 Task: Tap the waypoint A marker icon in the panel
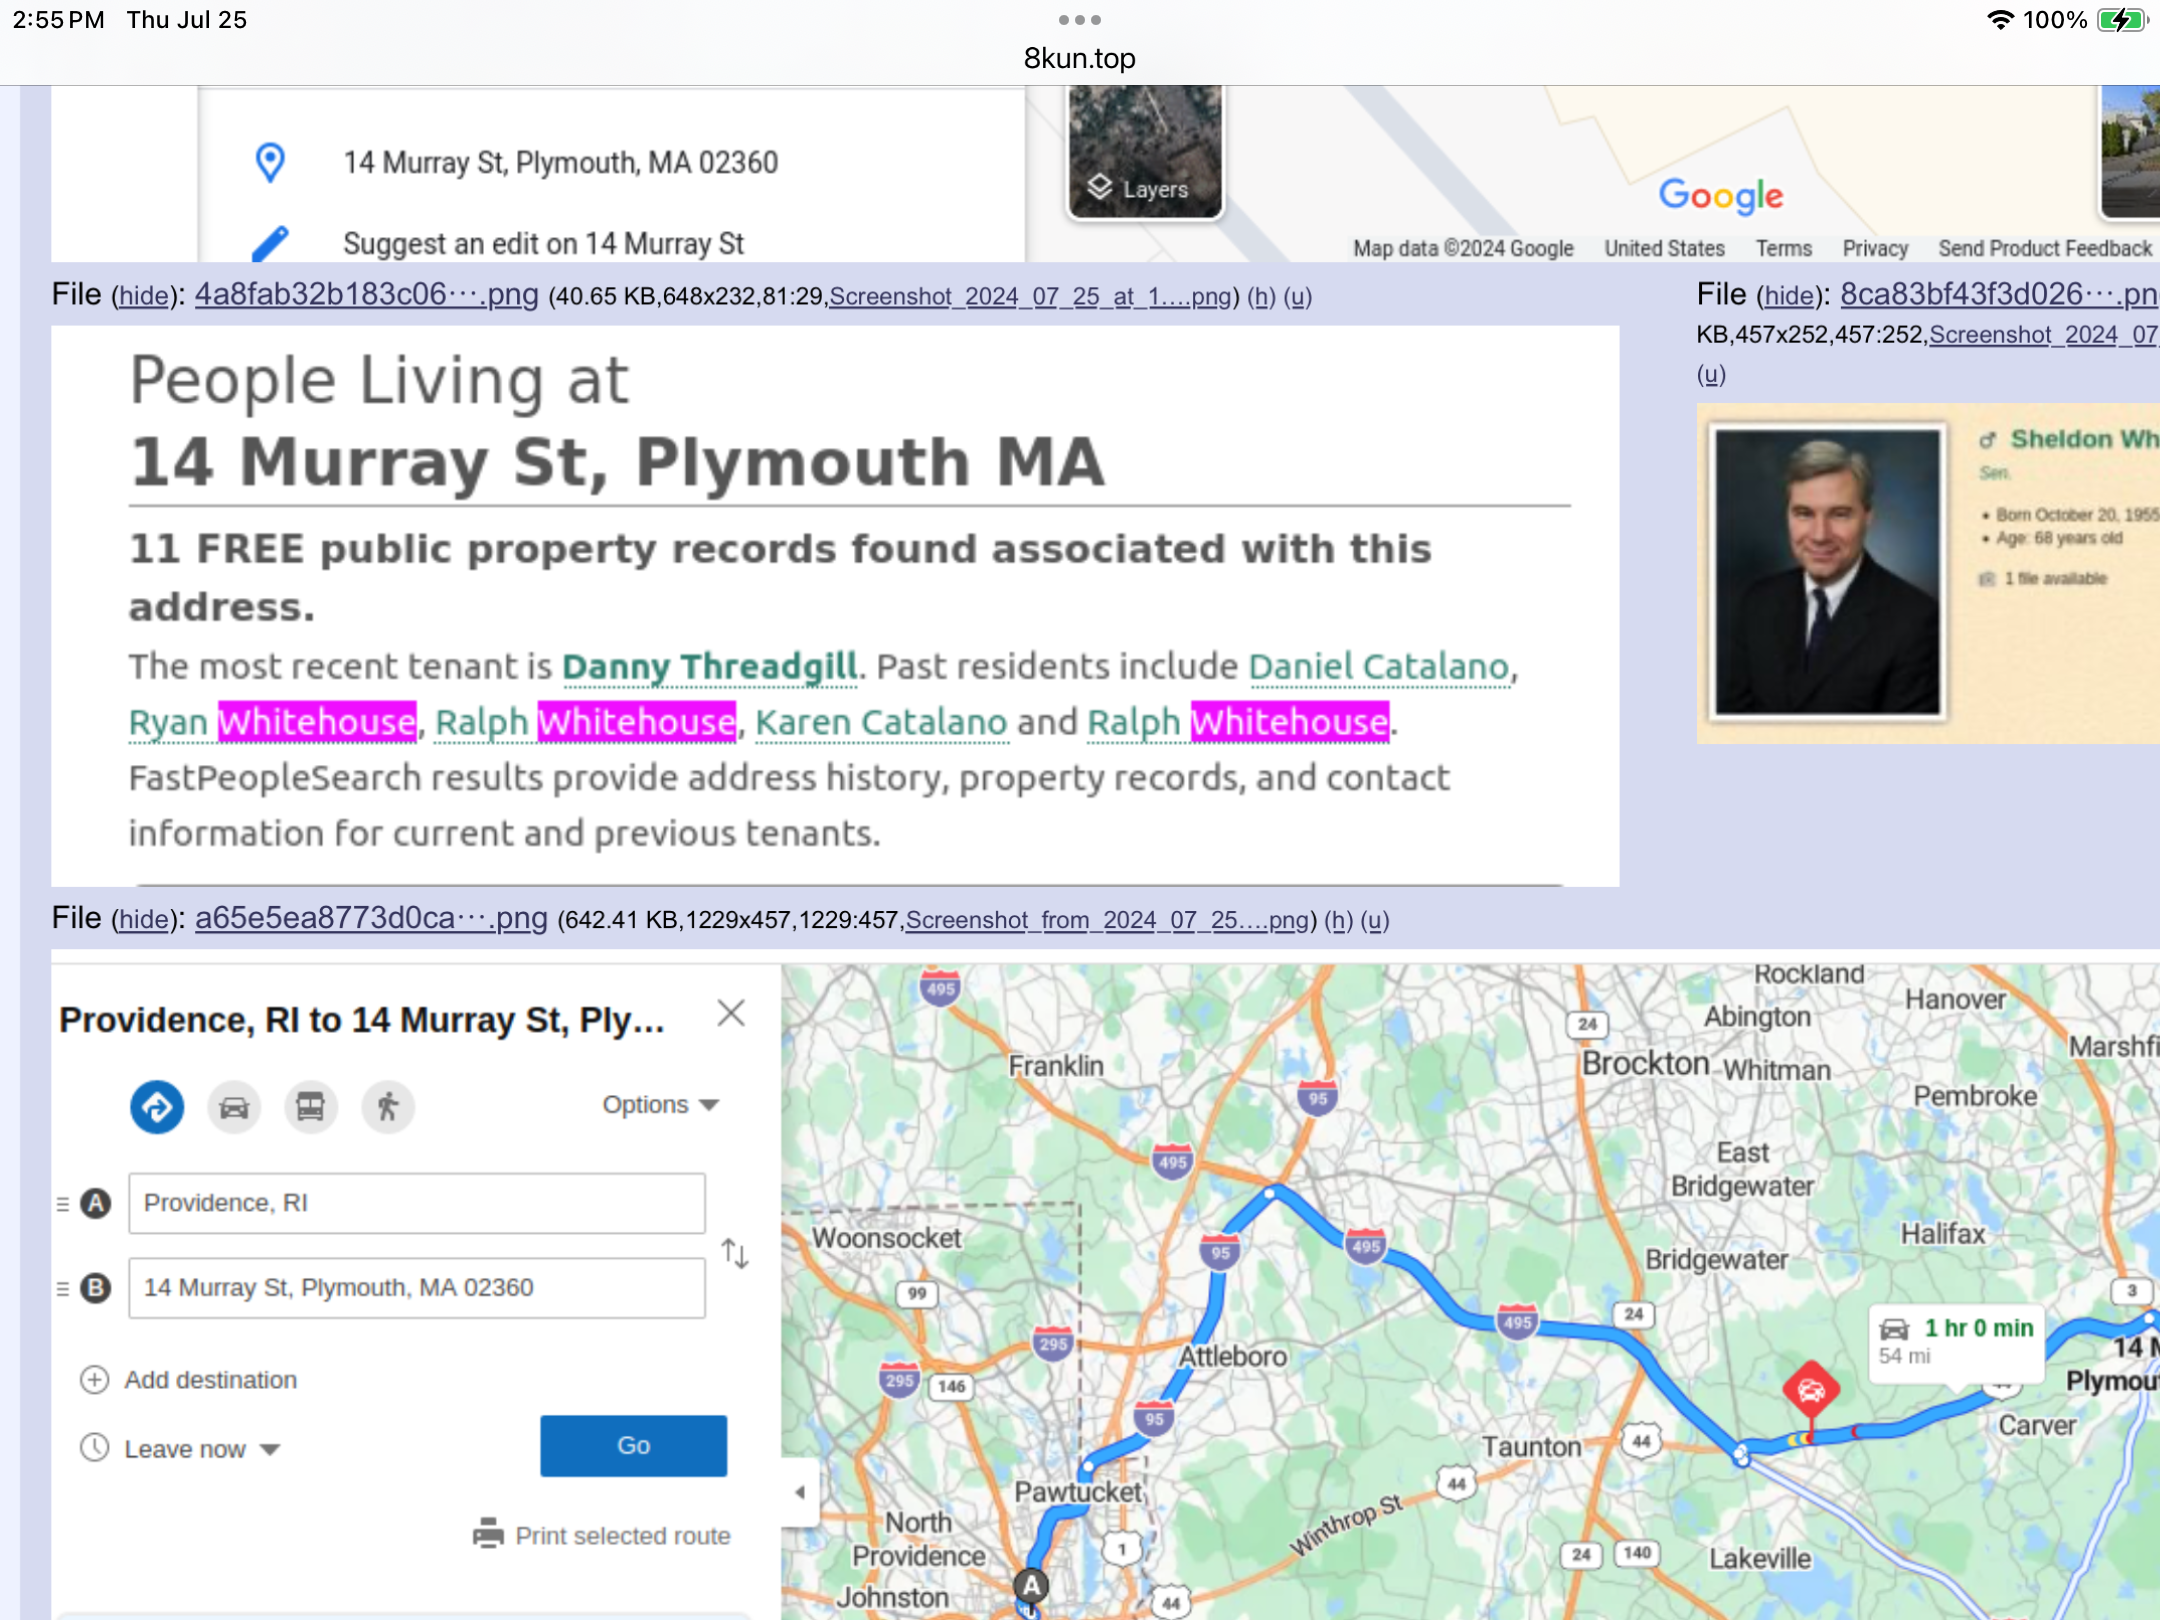pos(96,1203)
